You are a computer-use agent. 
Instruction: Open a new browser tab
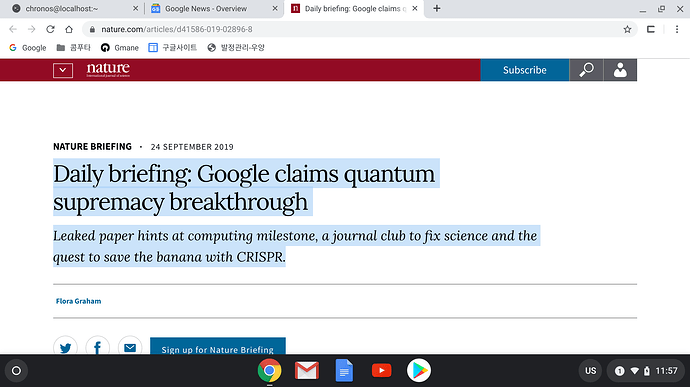[x=437, y=8]
